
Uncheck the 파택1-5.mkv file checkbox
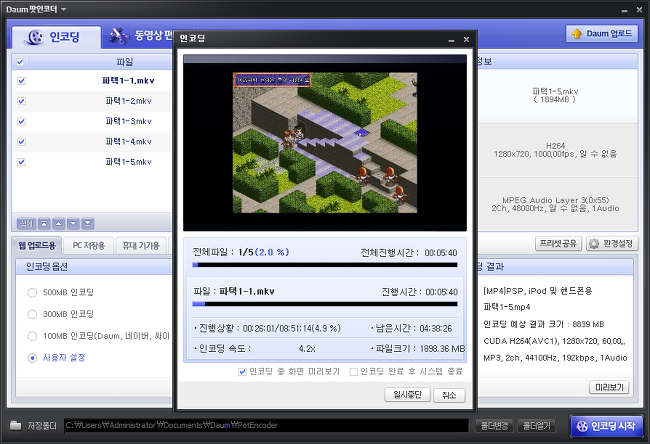[x=22, y=162]
